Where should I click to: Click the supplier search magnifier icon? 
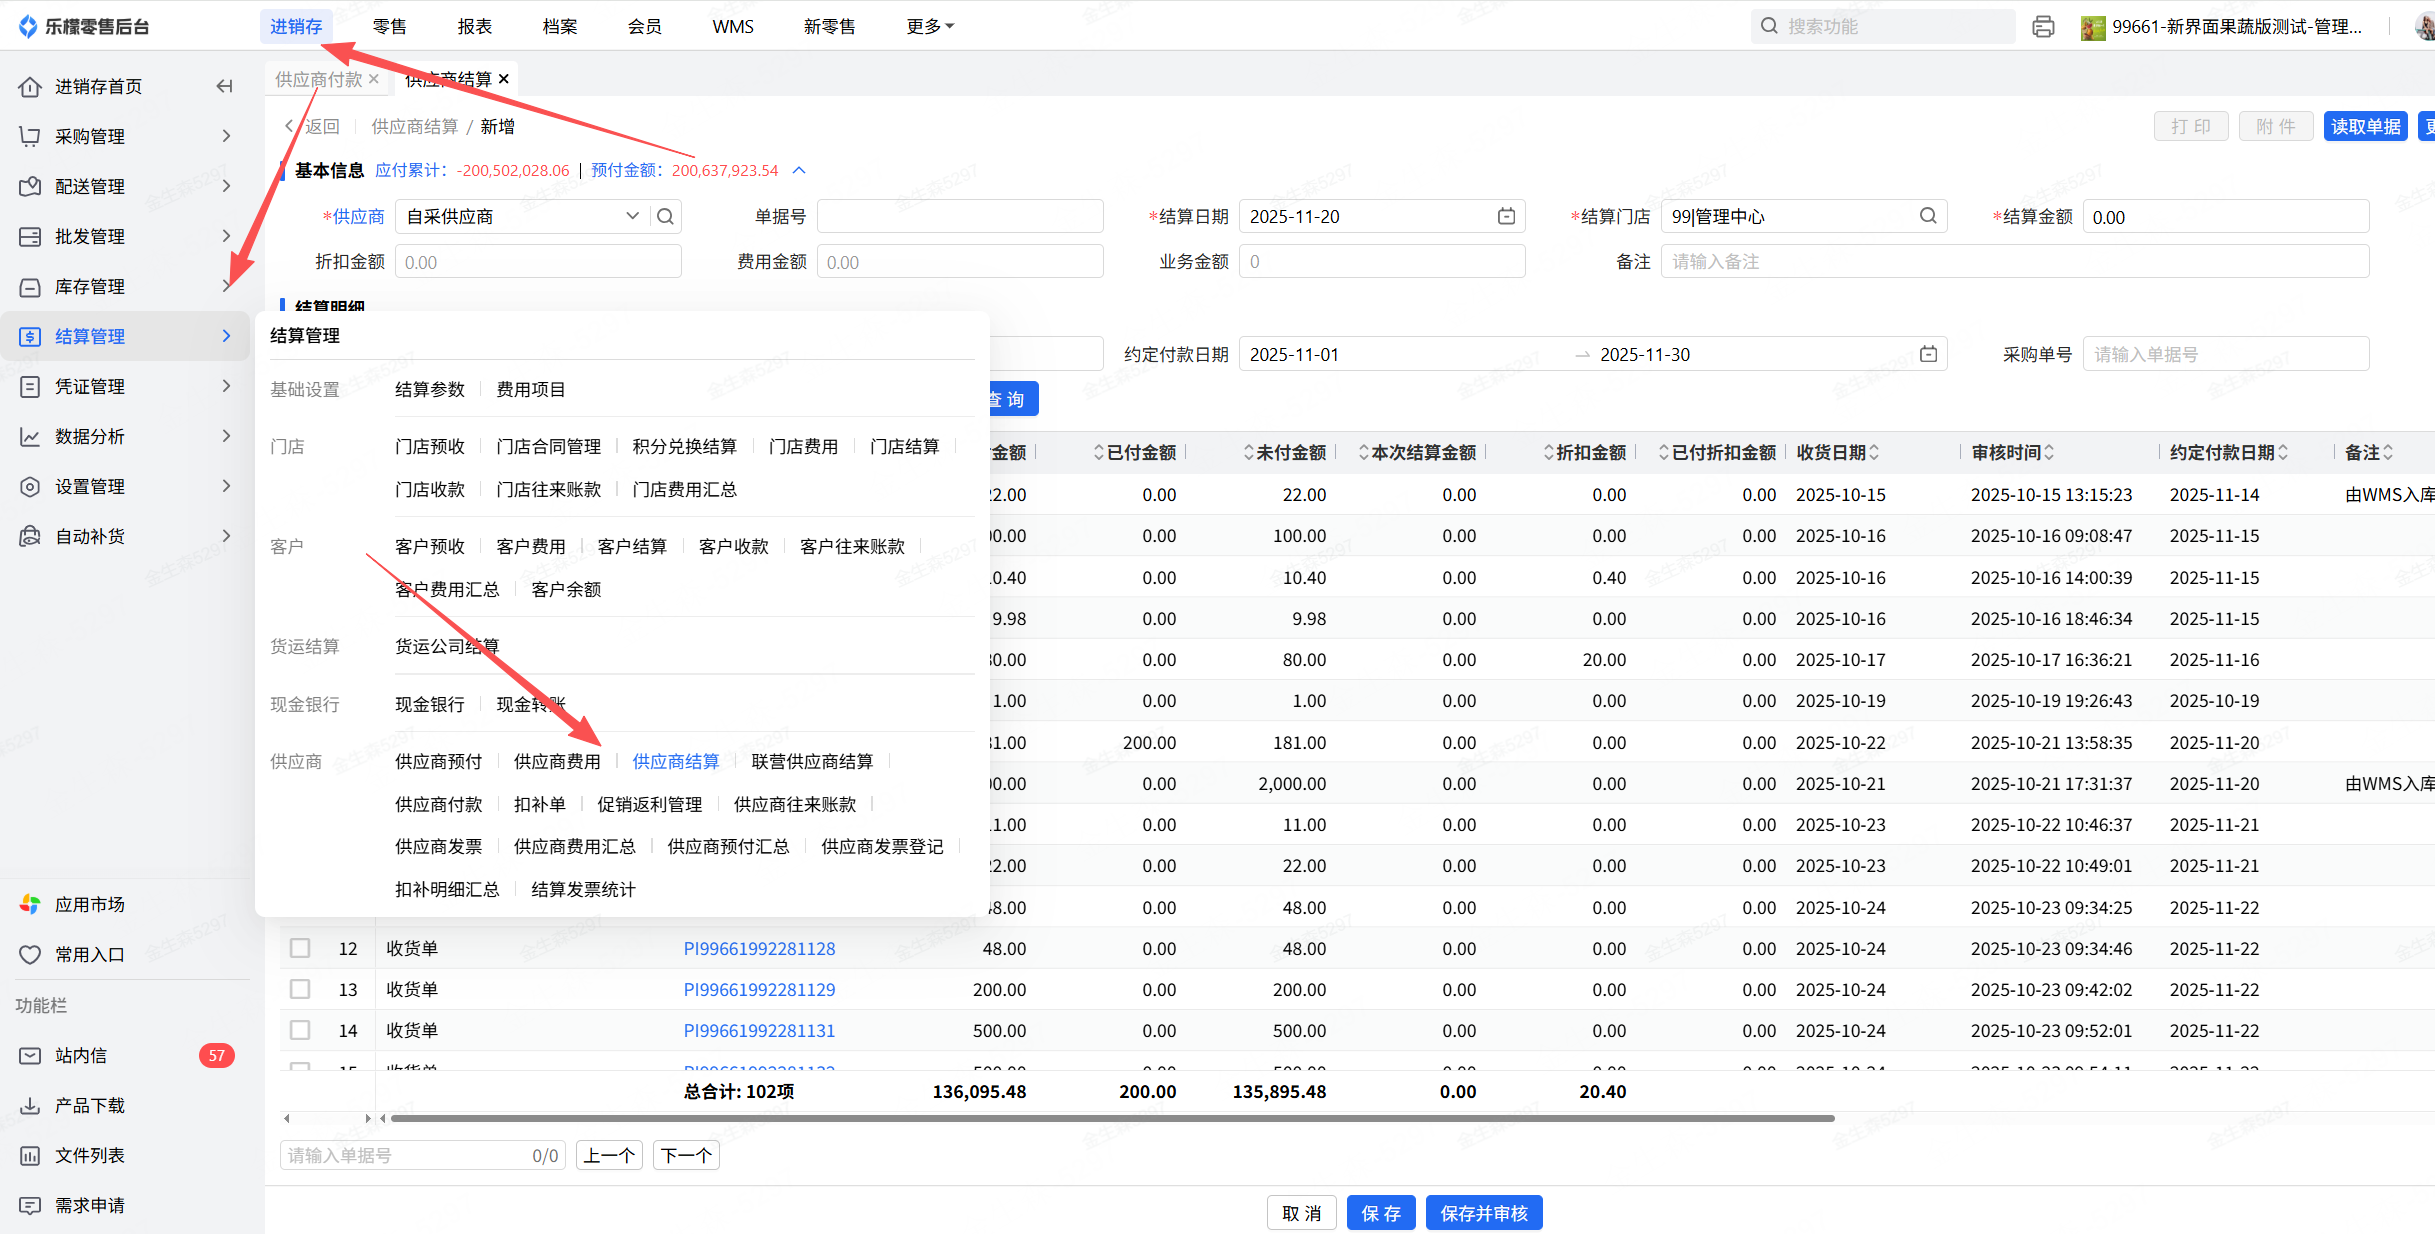coord(666,216)
